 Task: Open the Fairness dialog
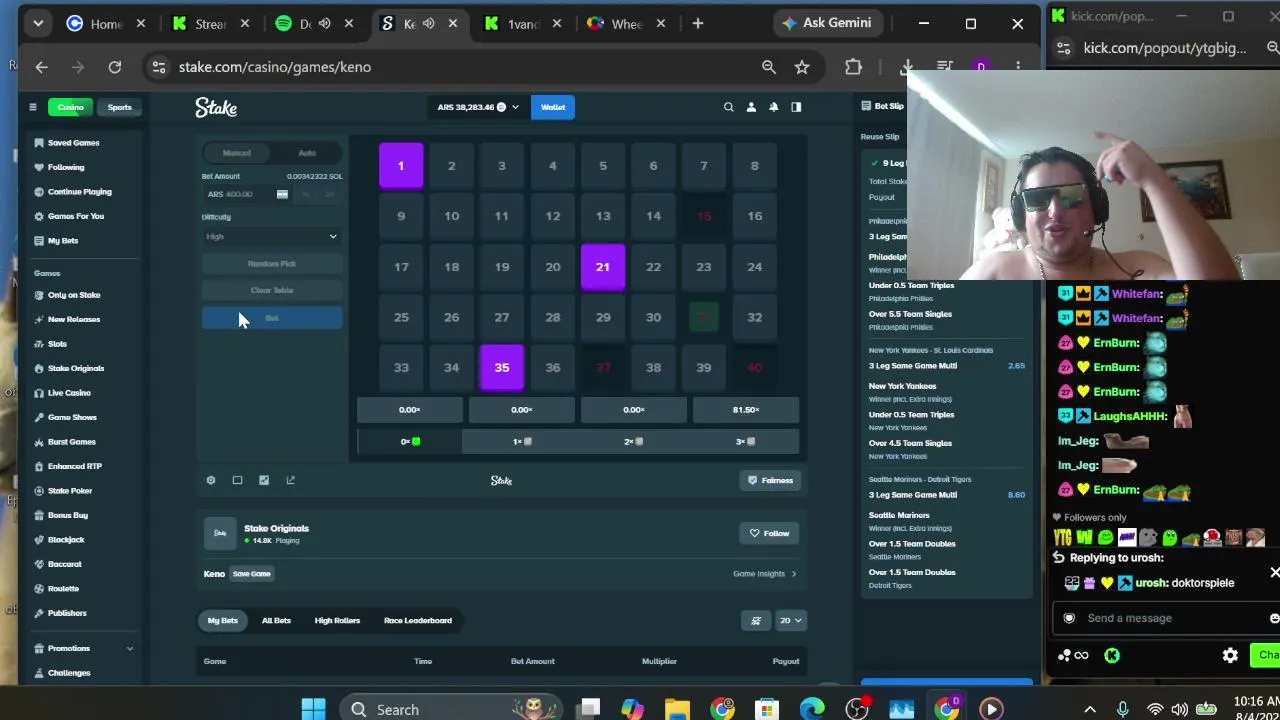point(770,481)
